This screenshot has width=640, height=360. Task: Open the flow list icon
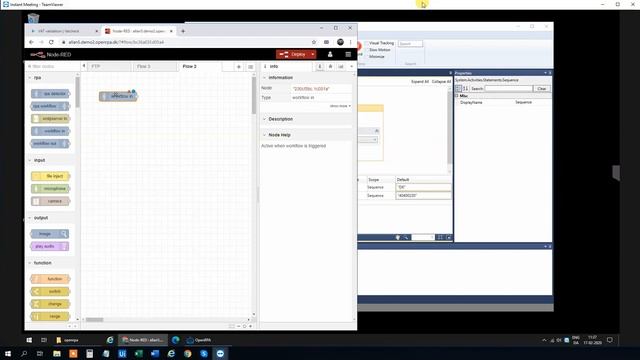click(x=250, y=67)
